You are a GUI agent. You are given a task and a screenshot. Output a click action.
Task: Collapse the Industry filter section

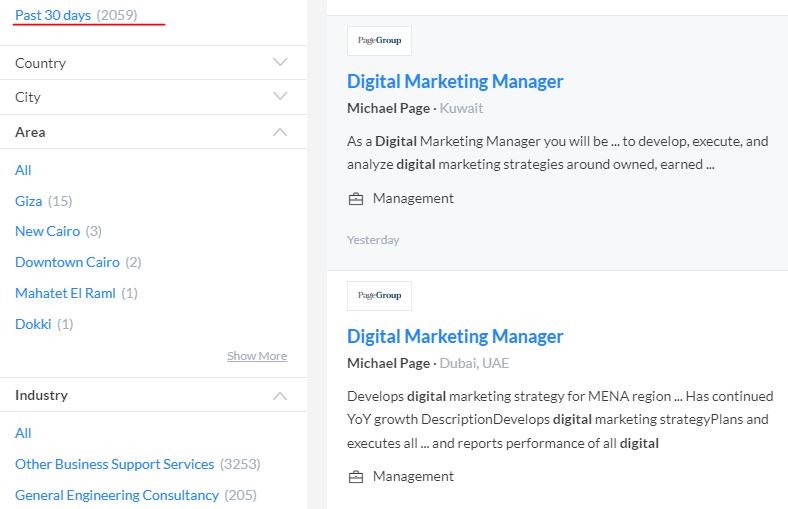pyautogui.click(x=280, y=396)
